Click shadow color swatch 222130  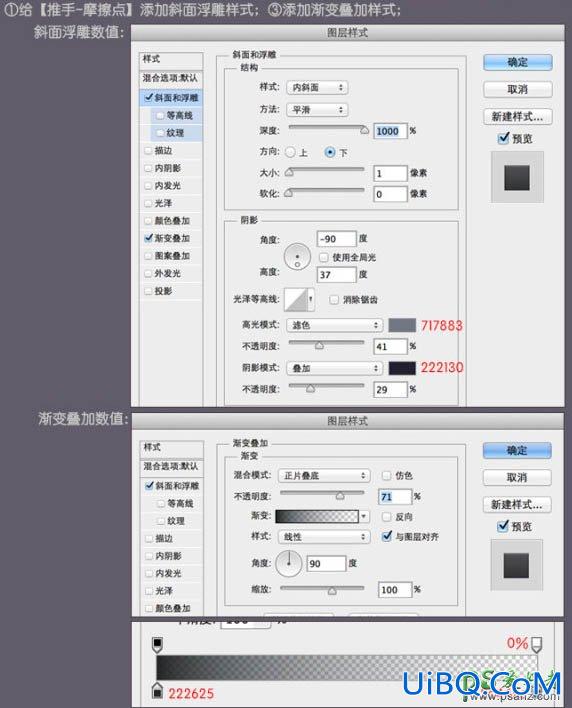402,368
